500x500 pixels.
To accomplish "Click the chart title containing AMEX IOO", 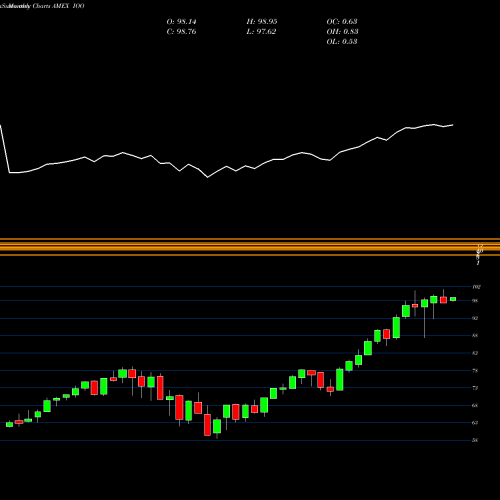I will 42,6.
